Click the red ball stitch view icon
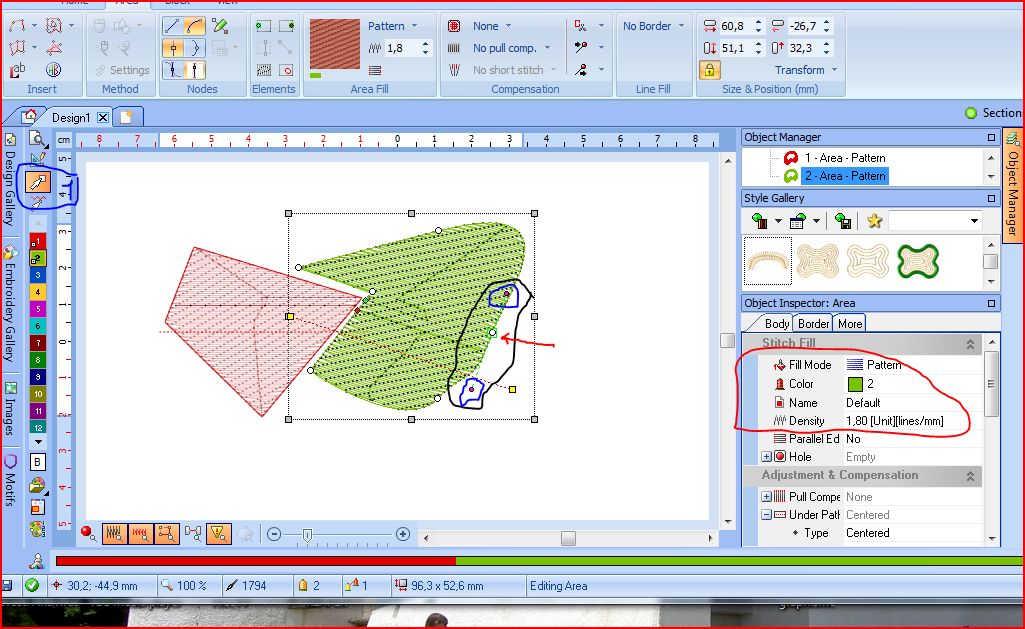This screenshot has width=1025, height=629. point(88,534)
